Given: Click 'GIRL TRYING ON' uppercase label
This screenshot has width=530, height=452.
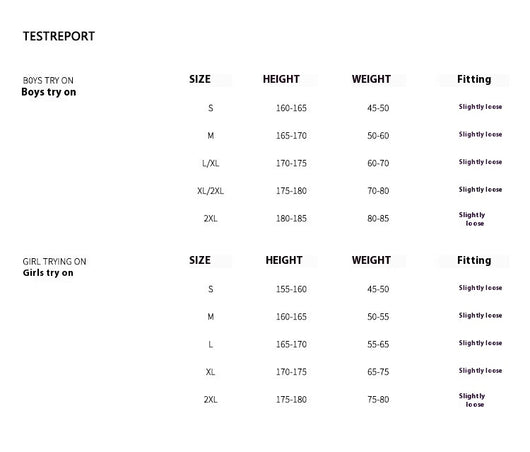Looking at the screenshot, I should point(54,262).
